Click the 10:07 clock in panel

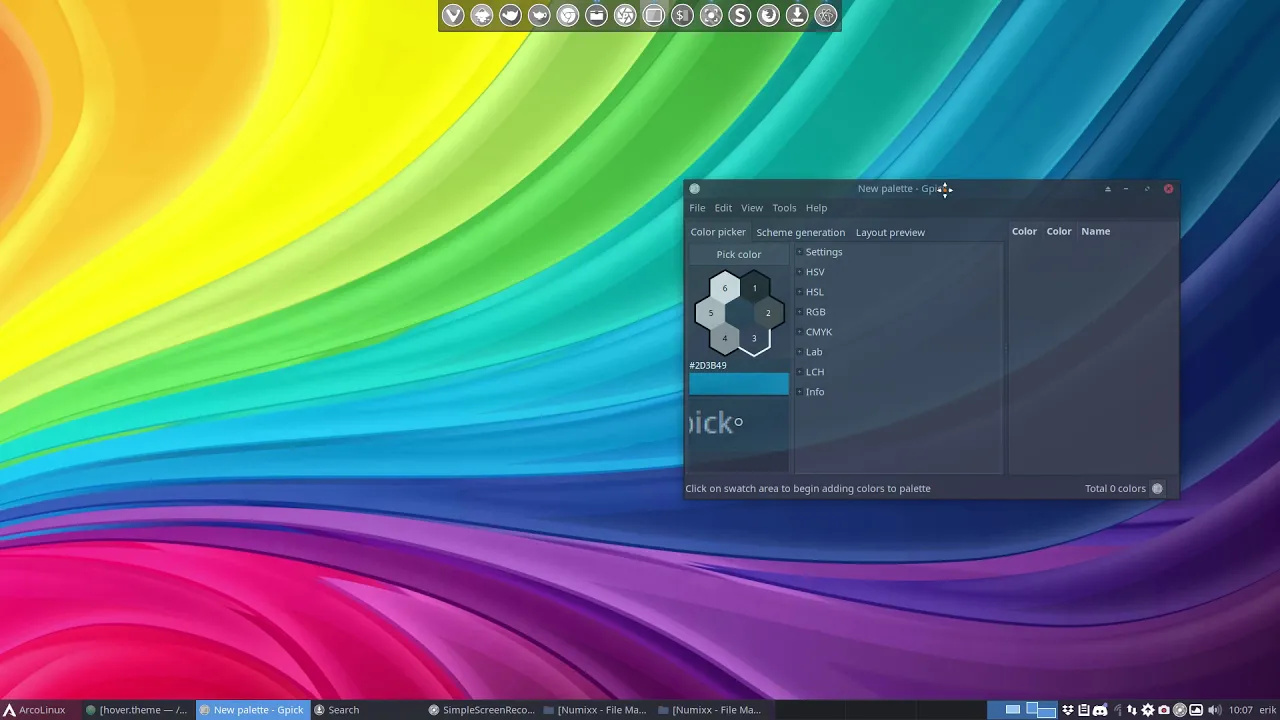click(1241, 710)
